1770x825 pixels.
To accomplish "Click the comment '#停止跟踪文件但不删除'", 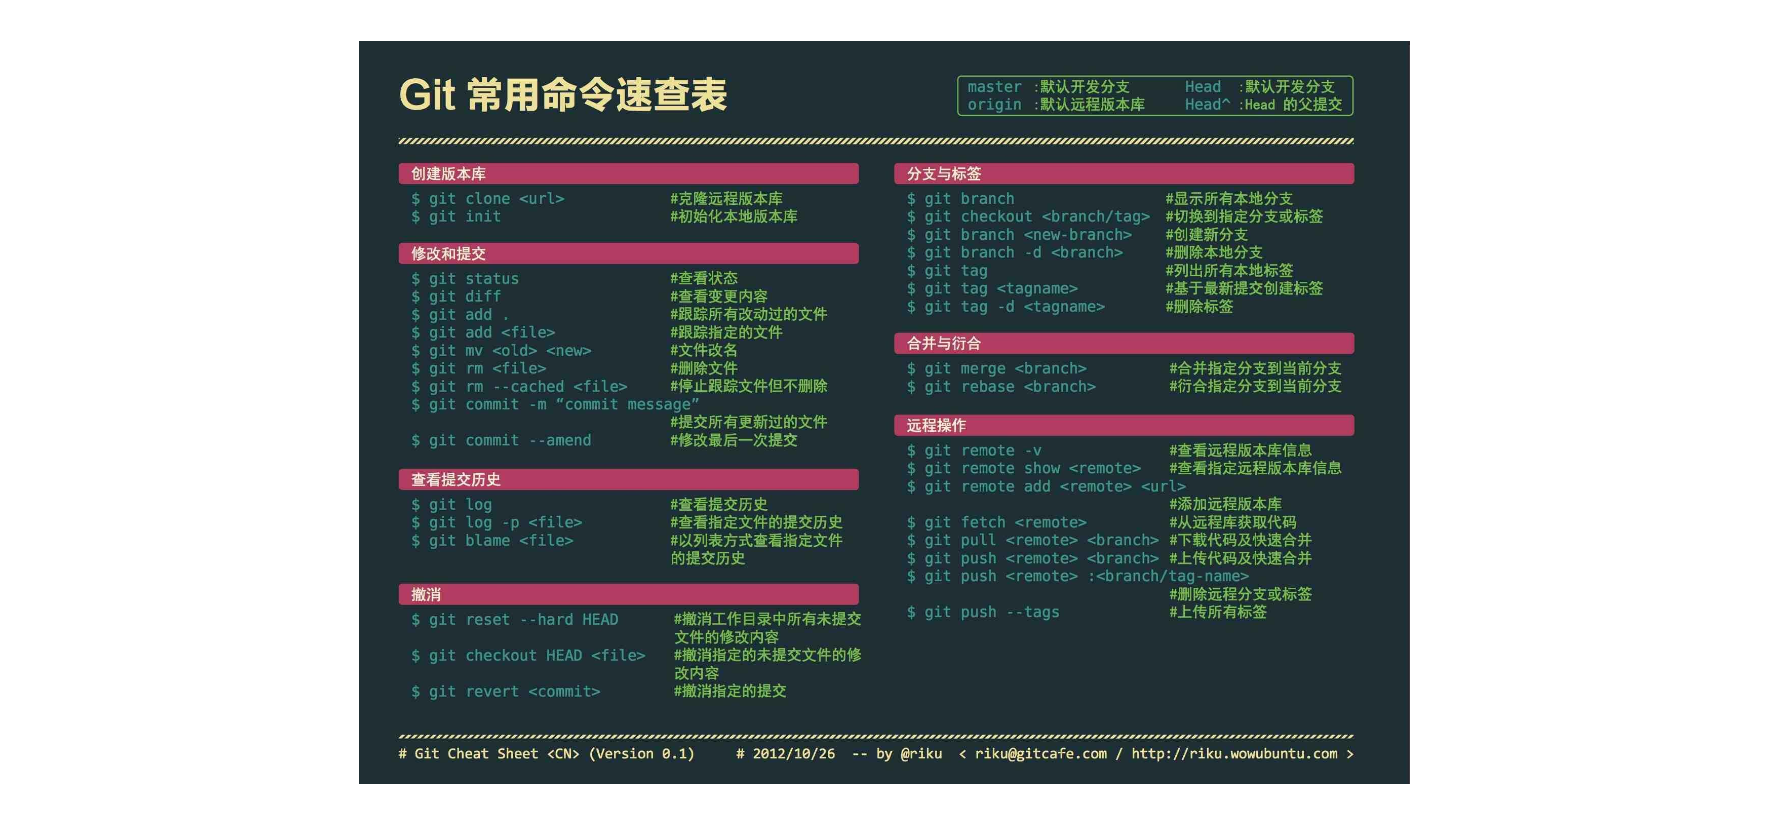I will tap(749, 387).
